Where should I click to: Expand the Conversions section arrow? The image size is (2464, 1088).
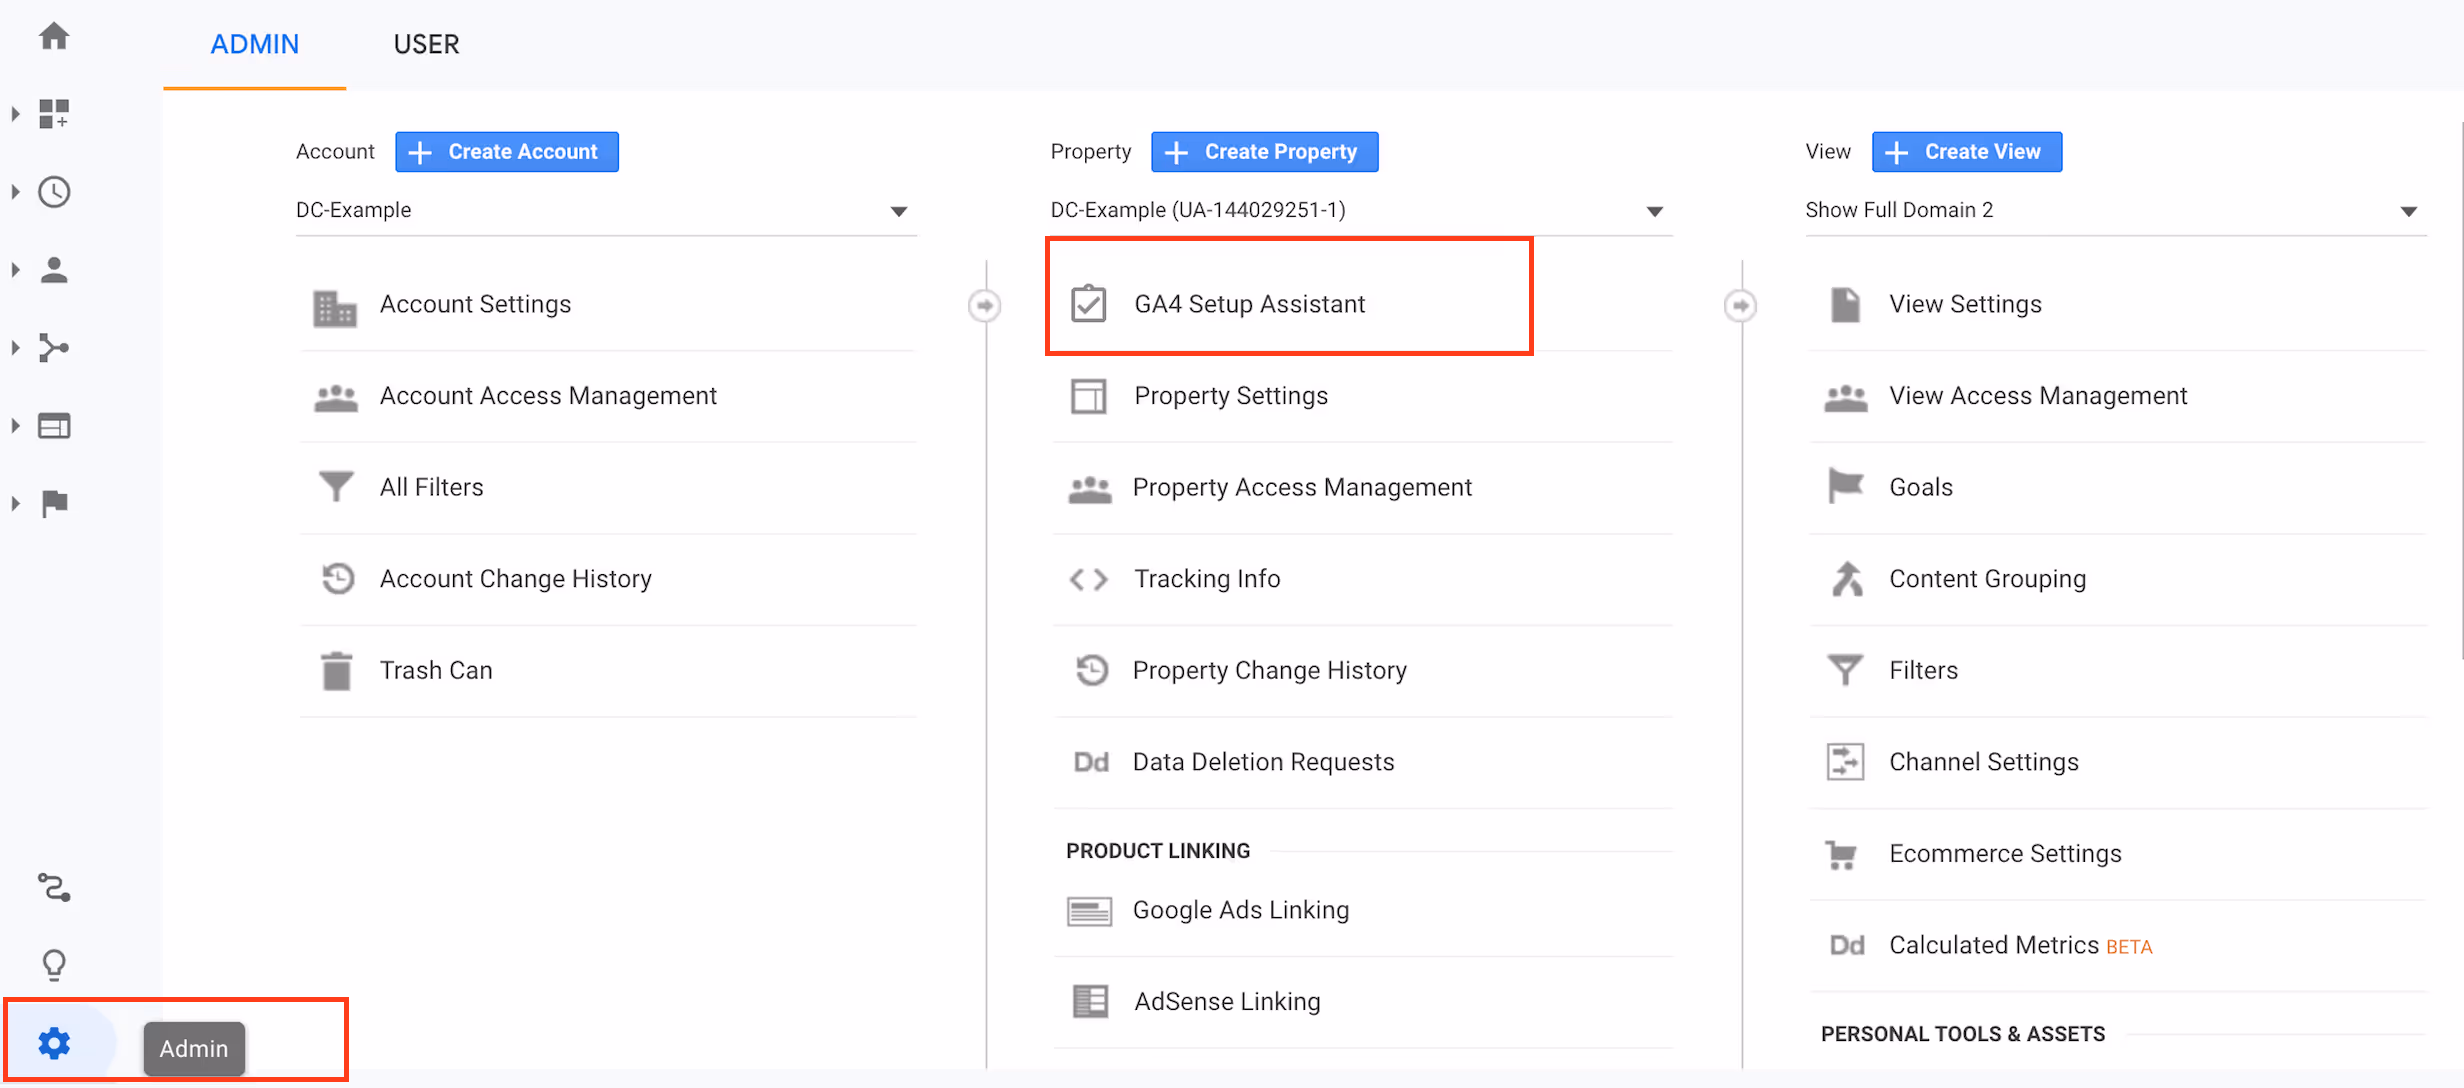pos(15,504)
